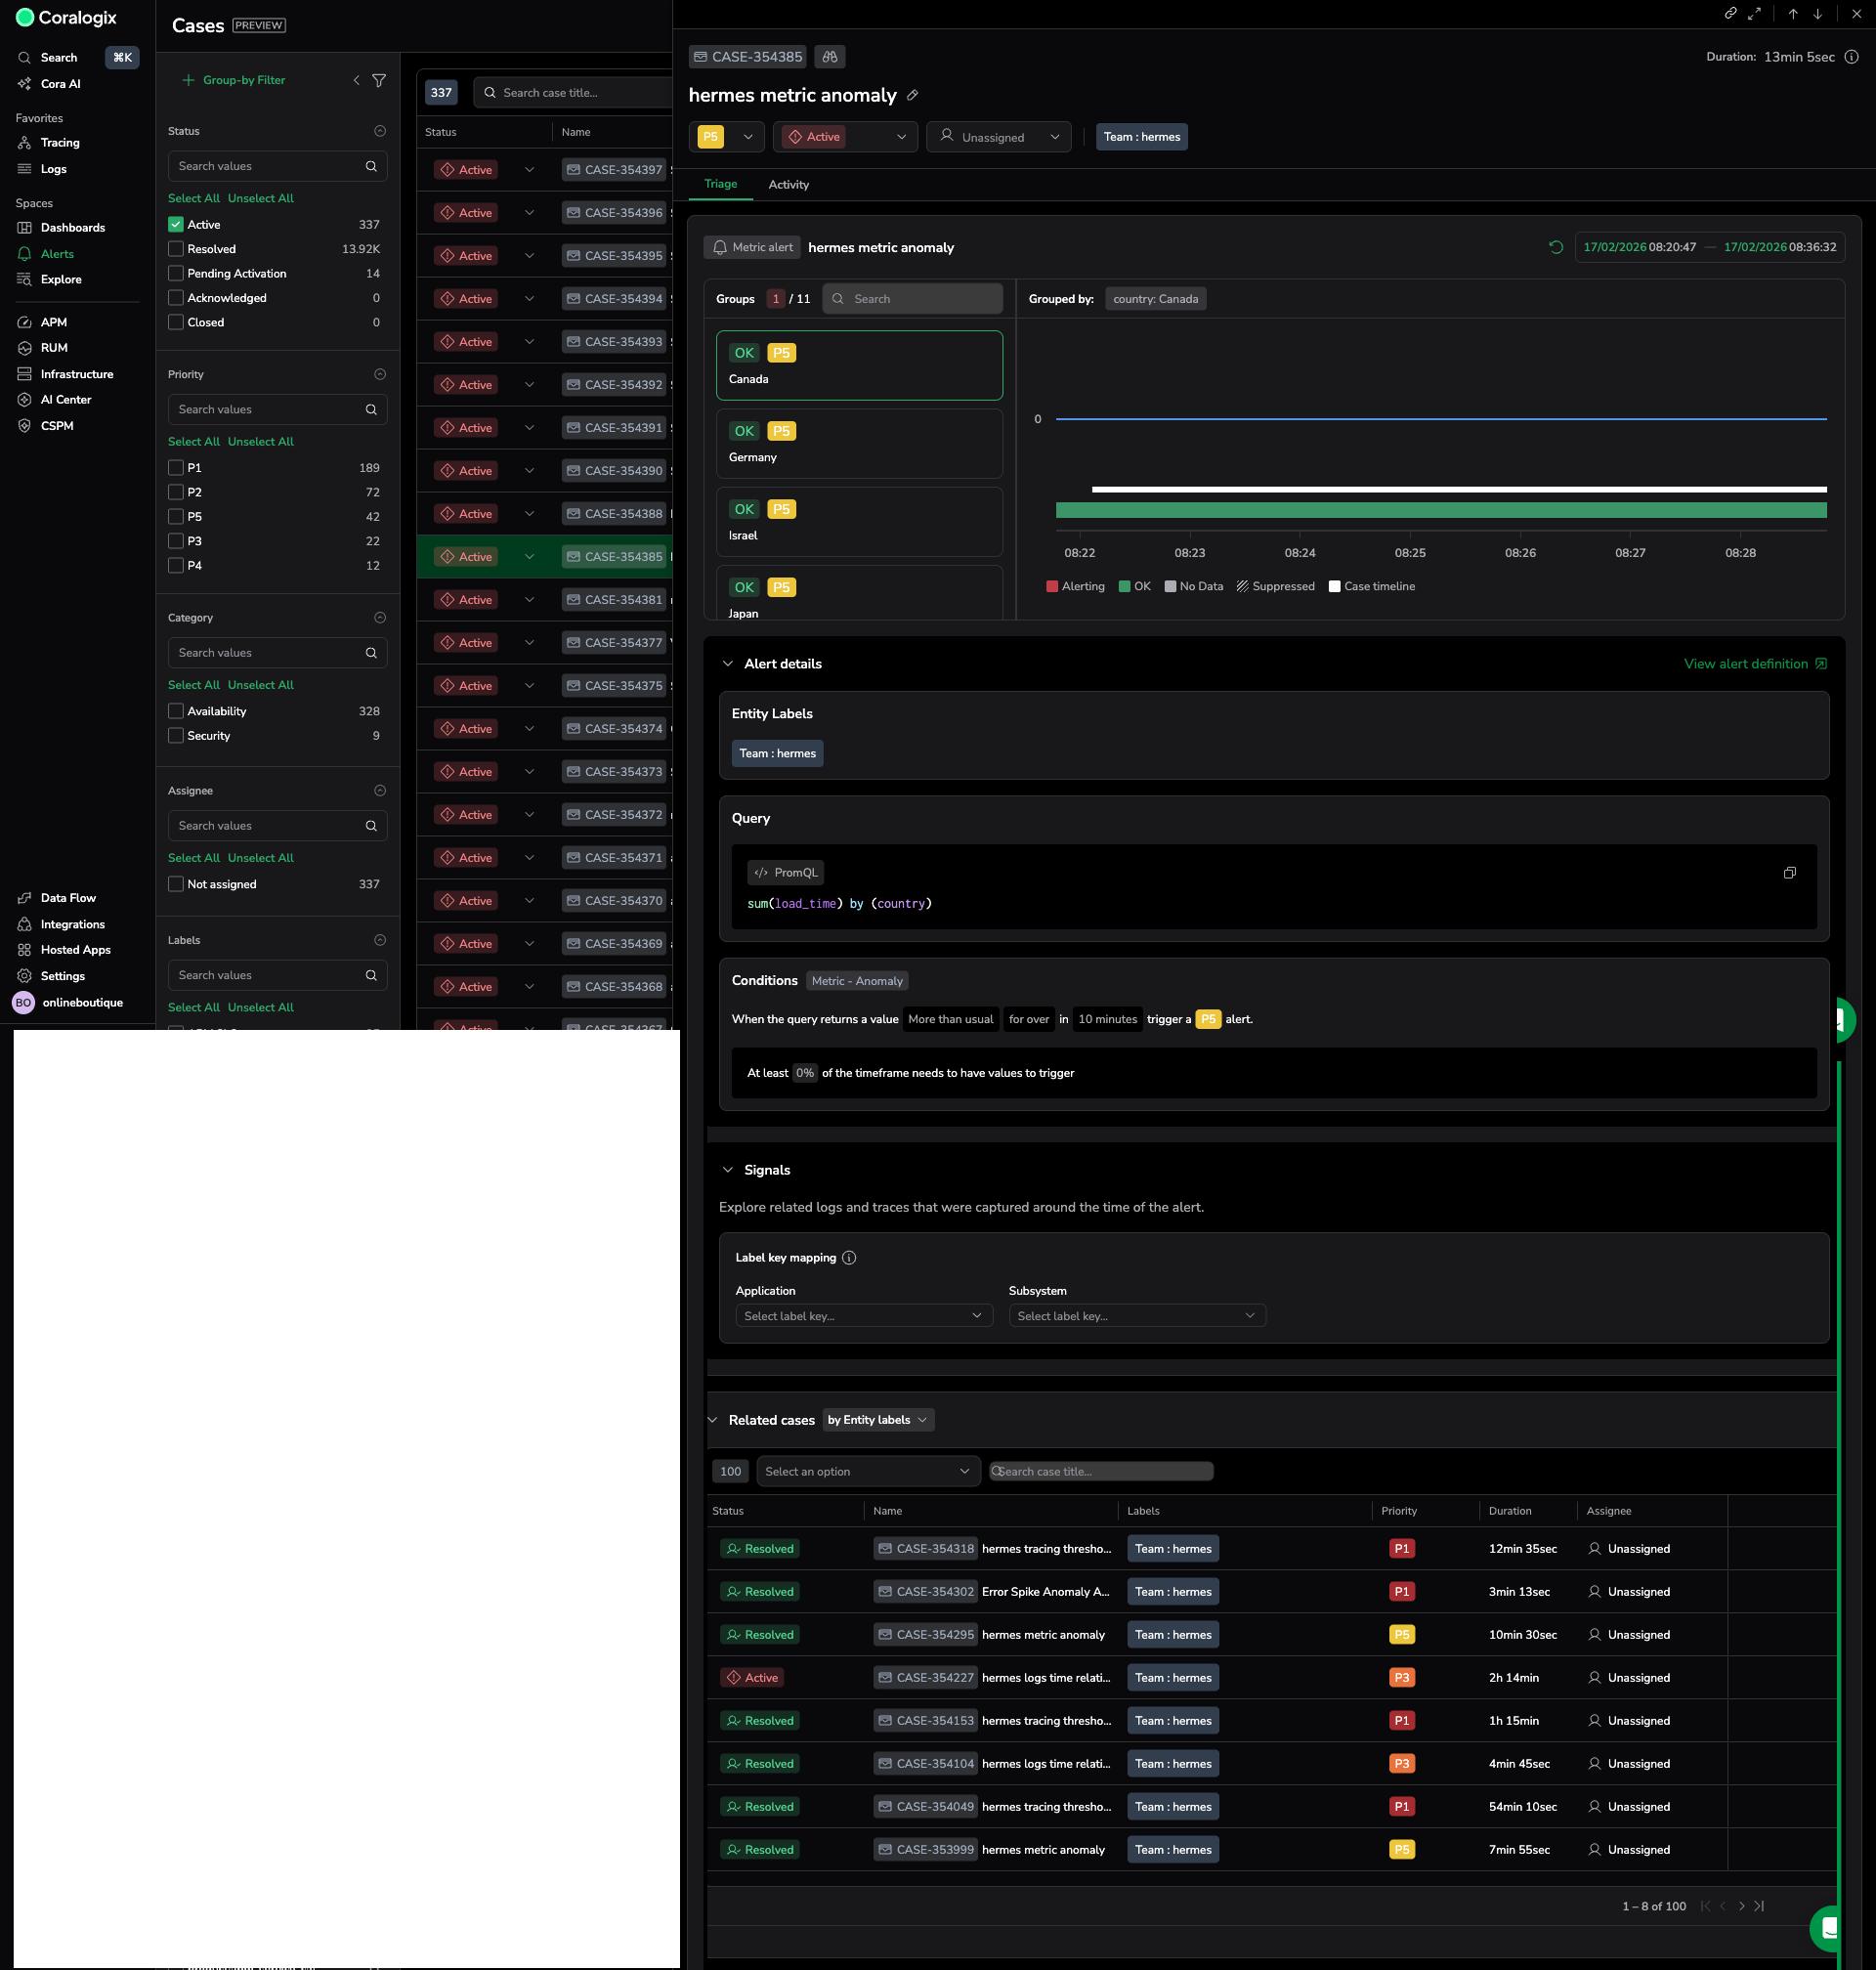
Task: Refresh the alert timeframe with the refresh icon
Action: click(1555, 247)
